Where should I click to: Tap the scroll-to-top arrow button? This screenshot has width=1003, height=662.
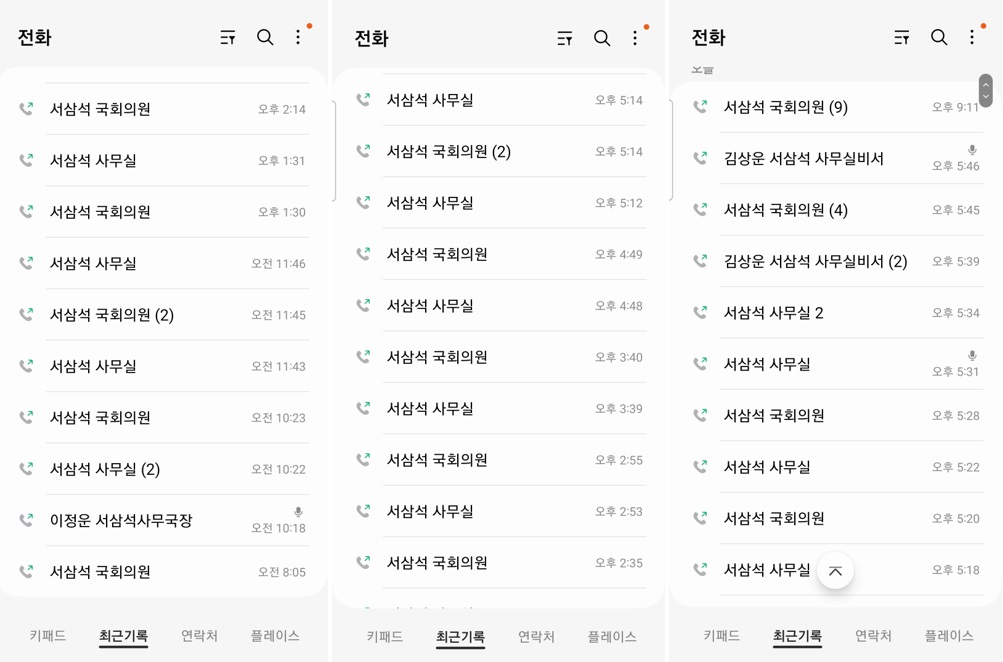pos(835,571)
